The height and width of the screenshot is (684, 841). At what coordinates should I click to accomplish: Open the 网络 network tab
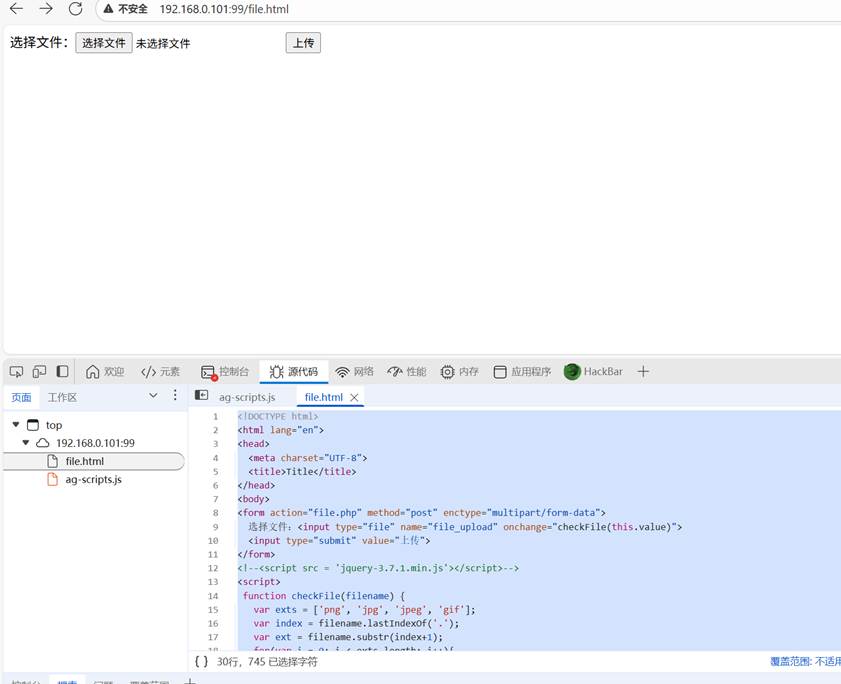tap(354, 371)
